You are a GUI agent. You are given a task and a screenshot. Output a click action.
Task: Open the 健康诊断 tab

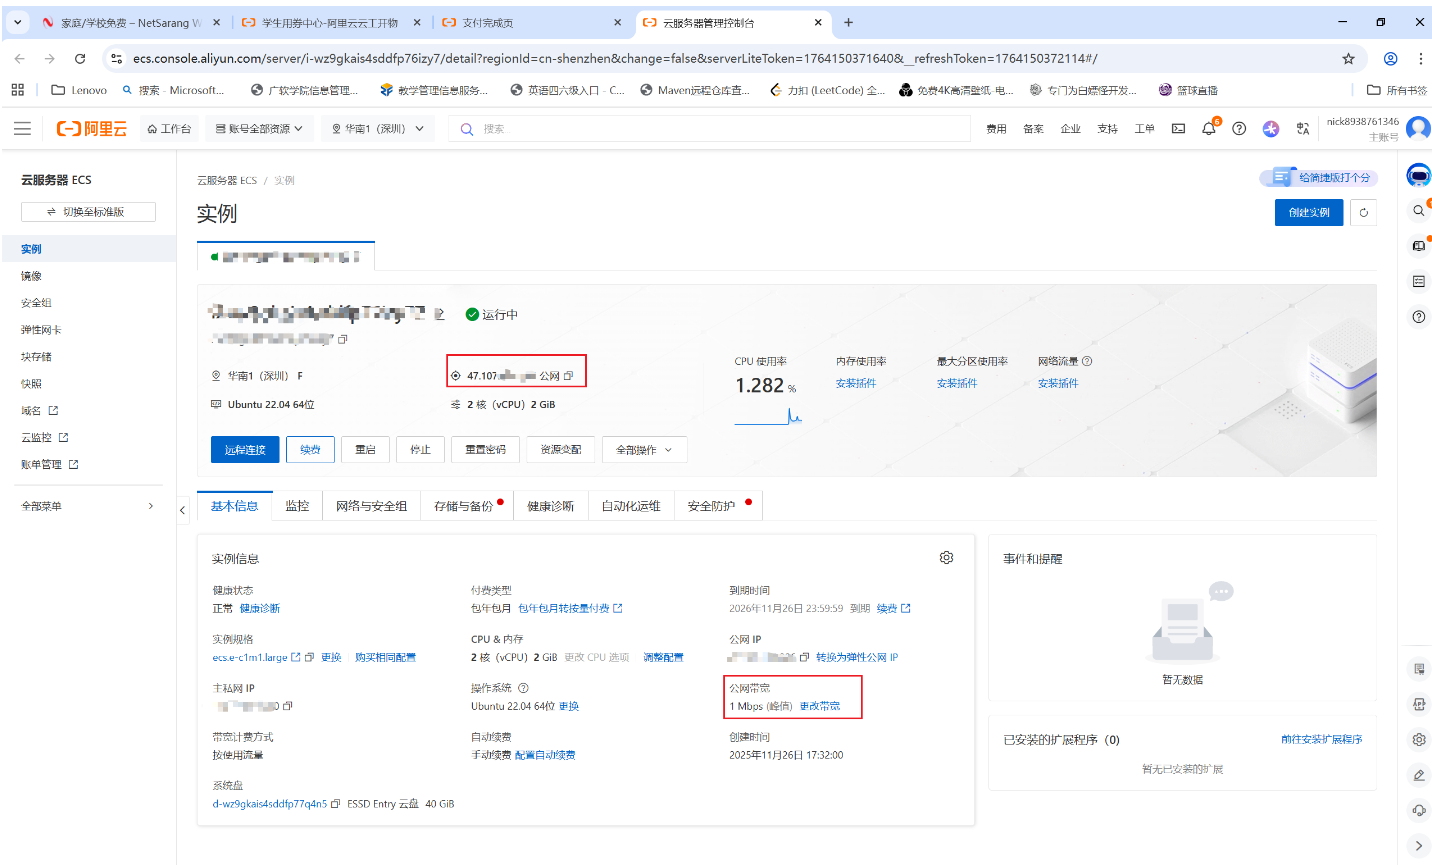(x=551, y=506)
